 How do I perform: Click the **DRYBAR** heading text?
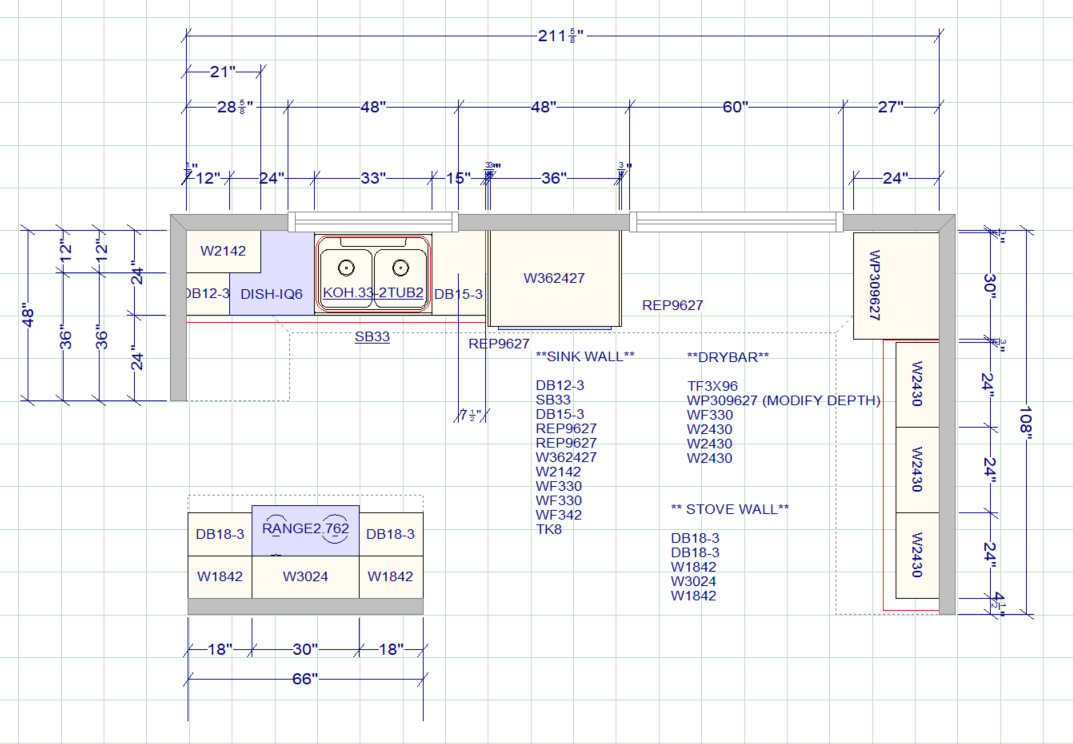click(x=728, y=357)
